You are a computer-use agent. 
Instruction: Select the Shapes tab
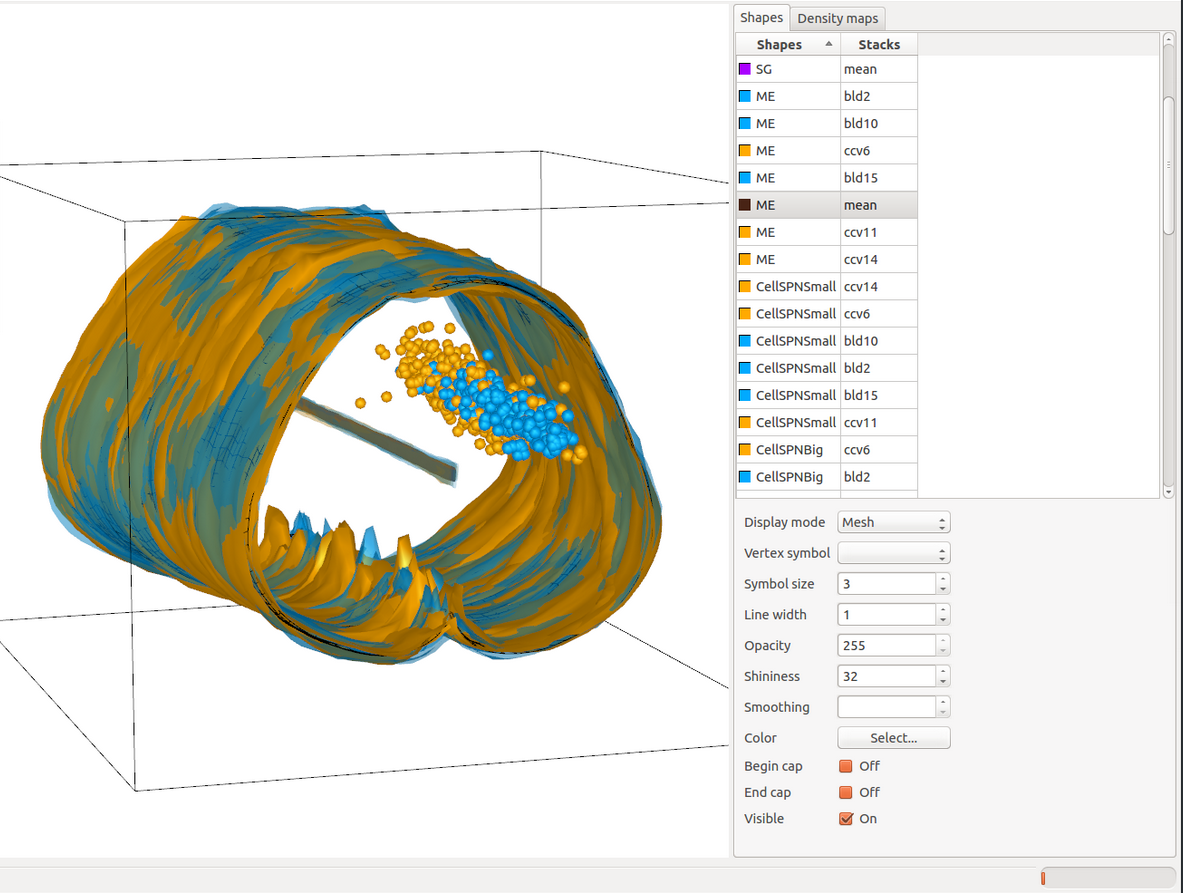point(761,18)
